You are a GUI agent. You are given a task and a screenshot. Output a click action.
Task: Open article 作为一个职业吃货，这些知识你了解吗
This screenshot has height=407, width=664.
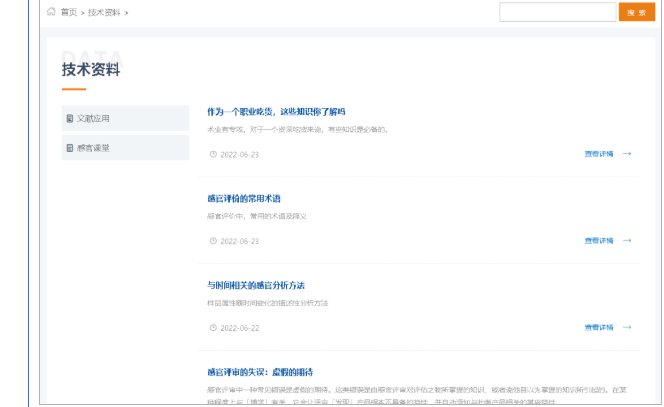(x=275, y=111)
